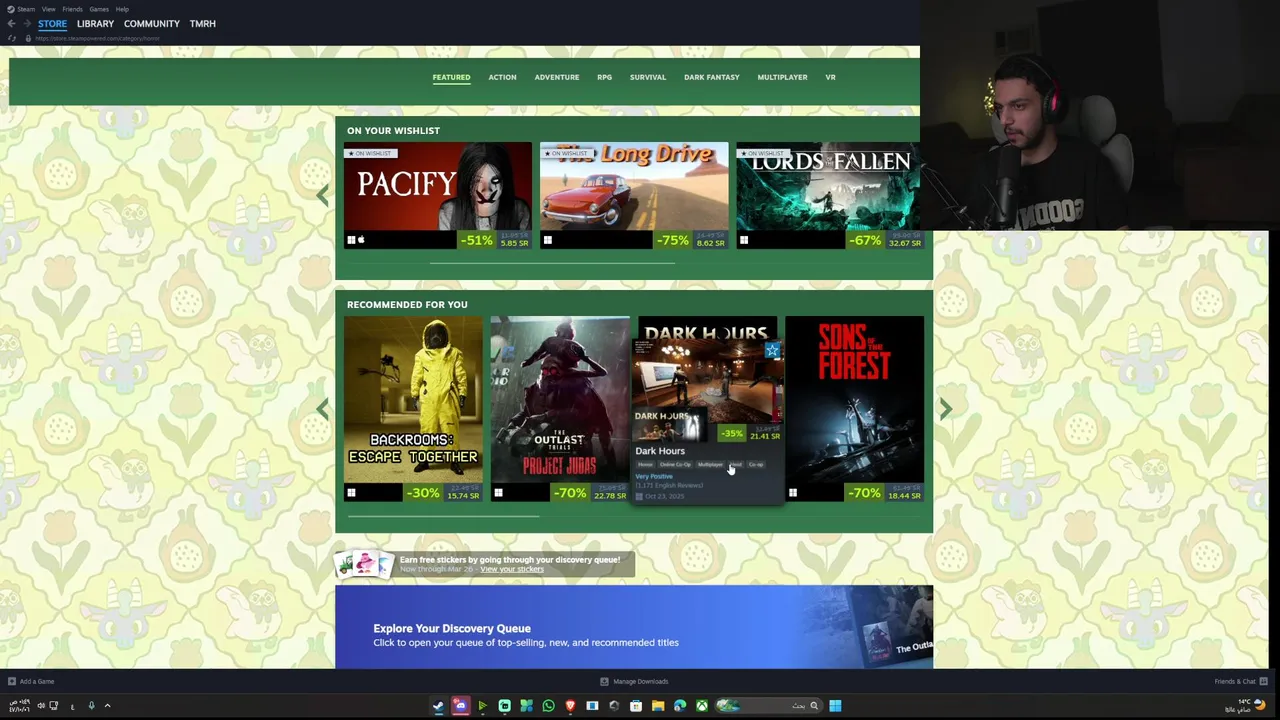Click the wishlist star on Dark Hours

(x=772, y=351)
